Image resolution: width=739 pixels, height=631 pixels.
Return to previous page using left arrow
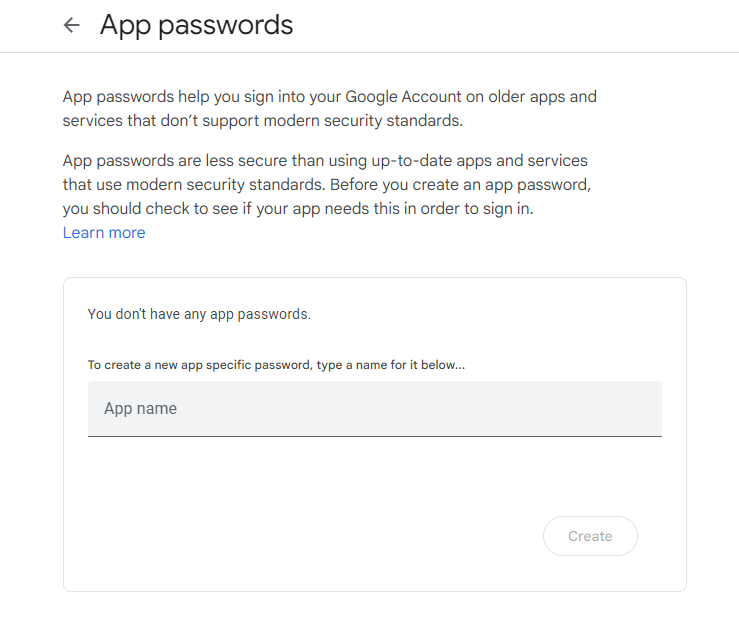71,25
